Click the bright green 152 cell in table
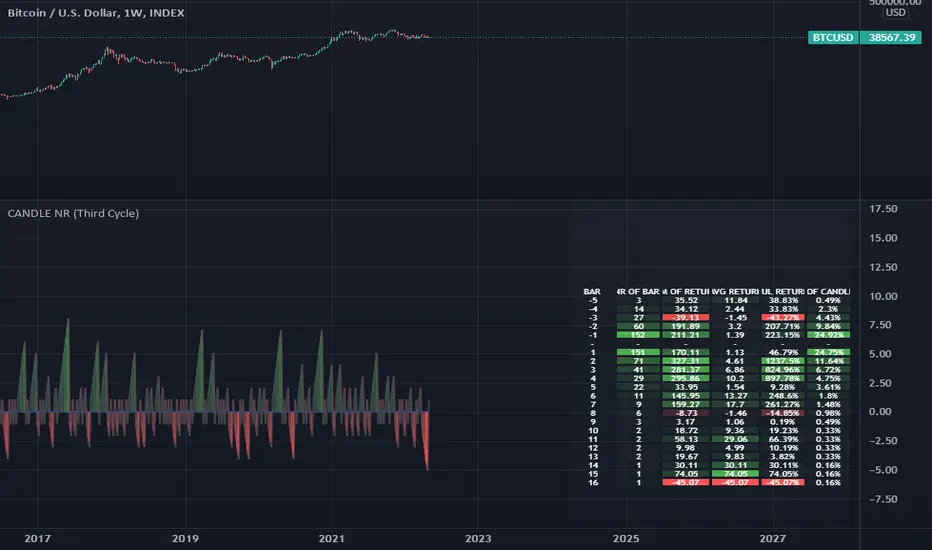The width and height of the screenshot is (932, 550). click(638, 335)
